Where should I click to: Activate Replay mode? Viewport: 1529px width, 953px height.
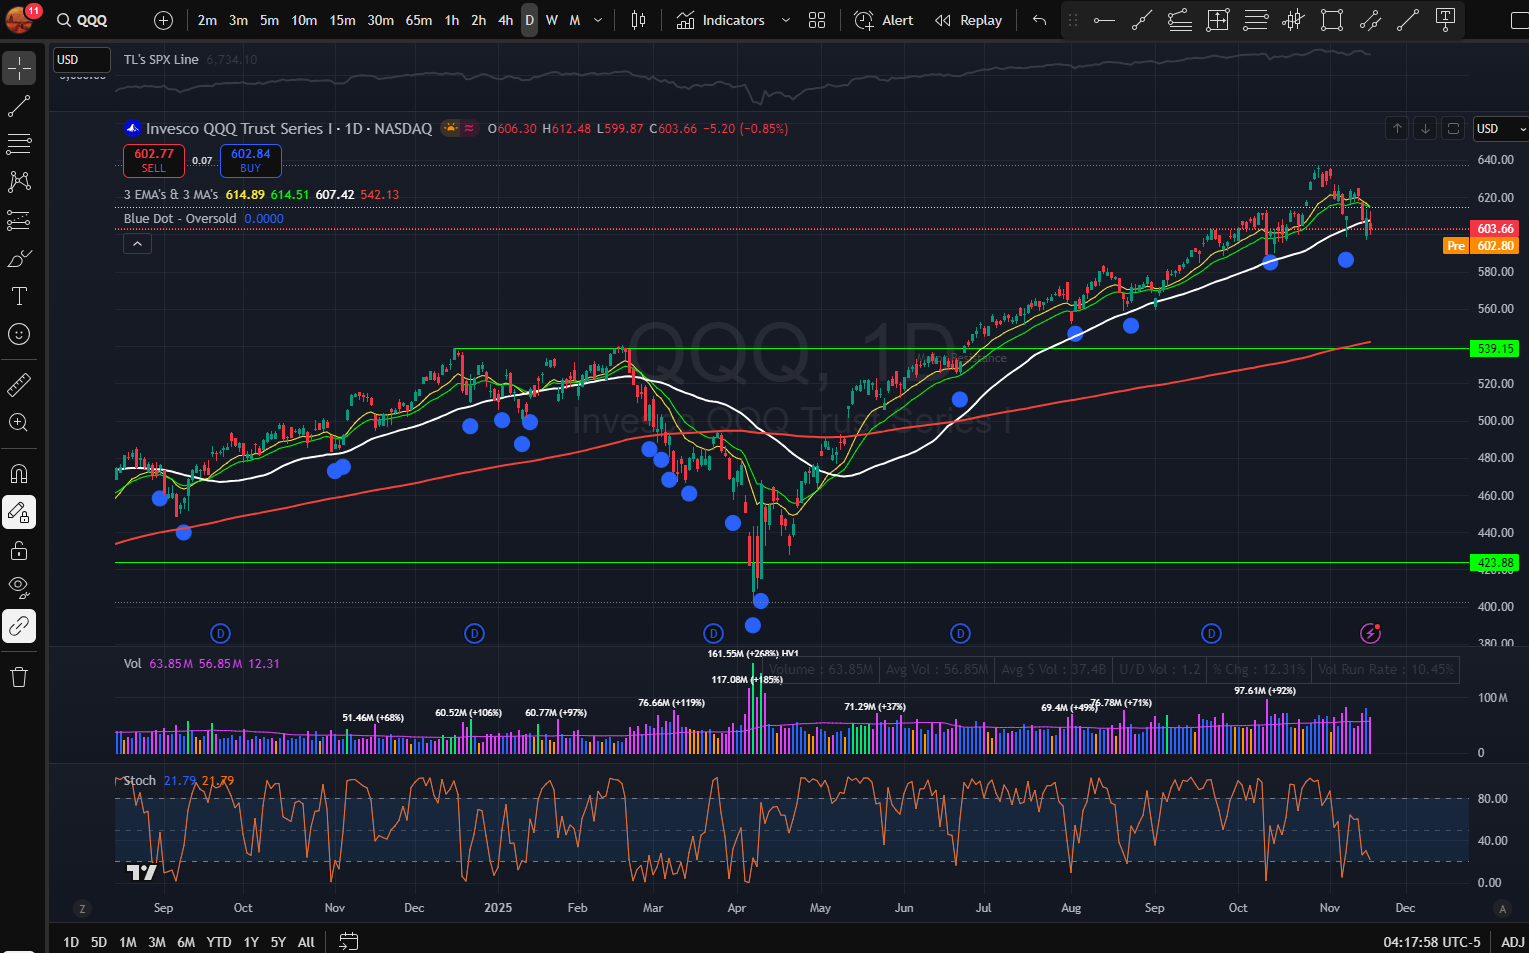point(968,20)
